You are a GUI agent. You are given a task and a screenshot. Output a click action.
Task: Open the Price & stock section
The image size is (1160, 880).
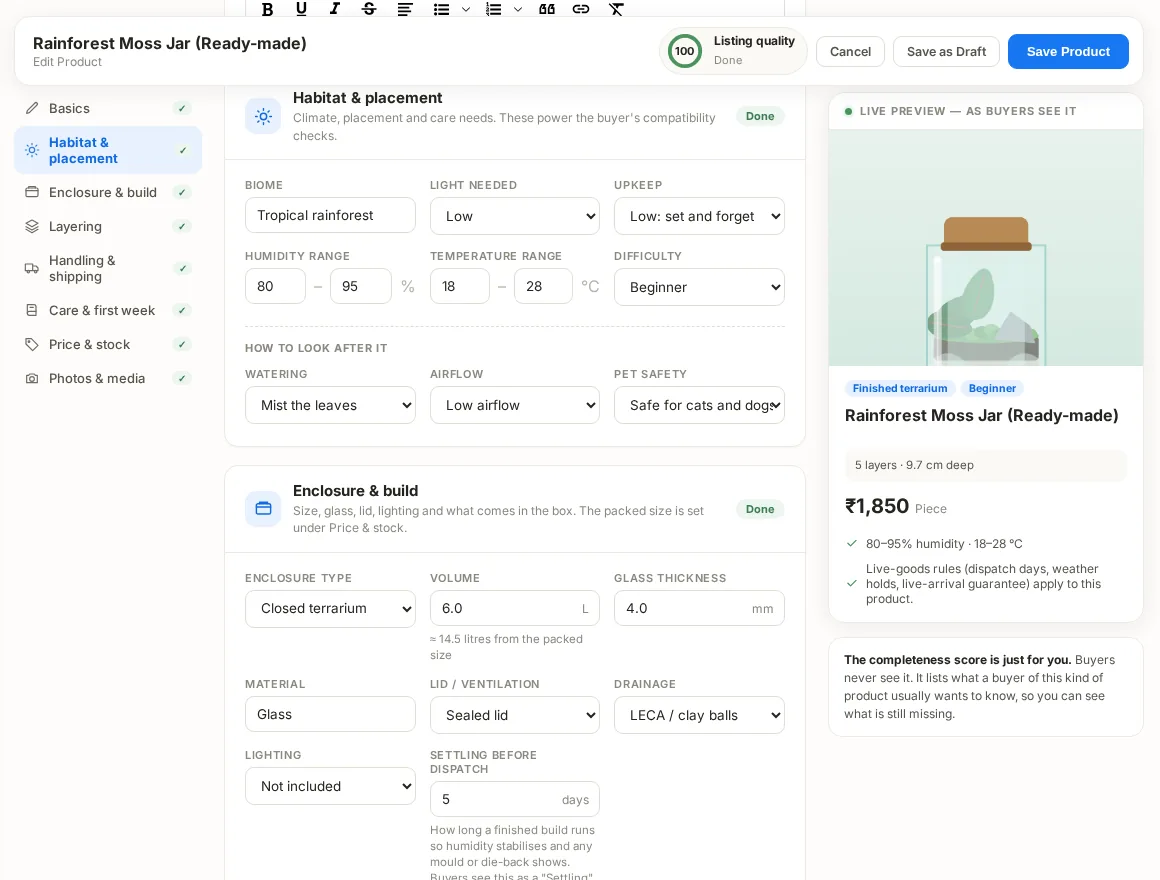pyautogui.click(x=108, y=345)
